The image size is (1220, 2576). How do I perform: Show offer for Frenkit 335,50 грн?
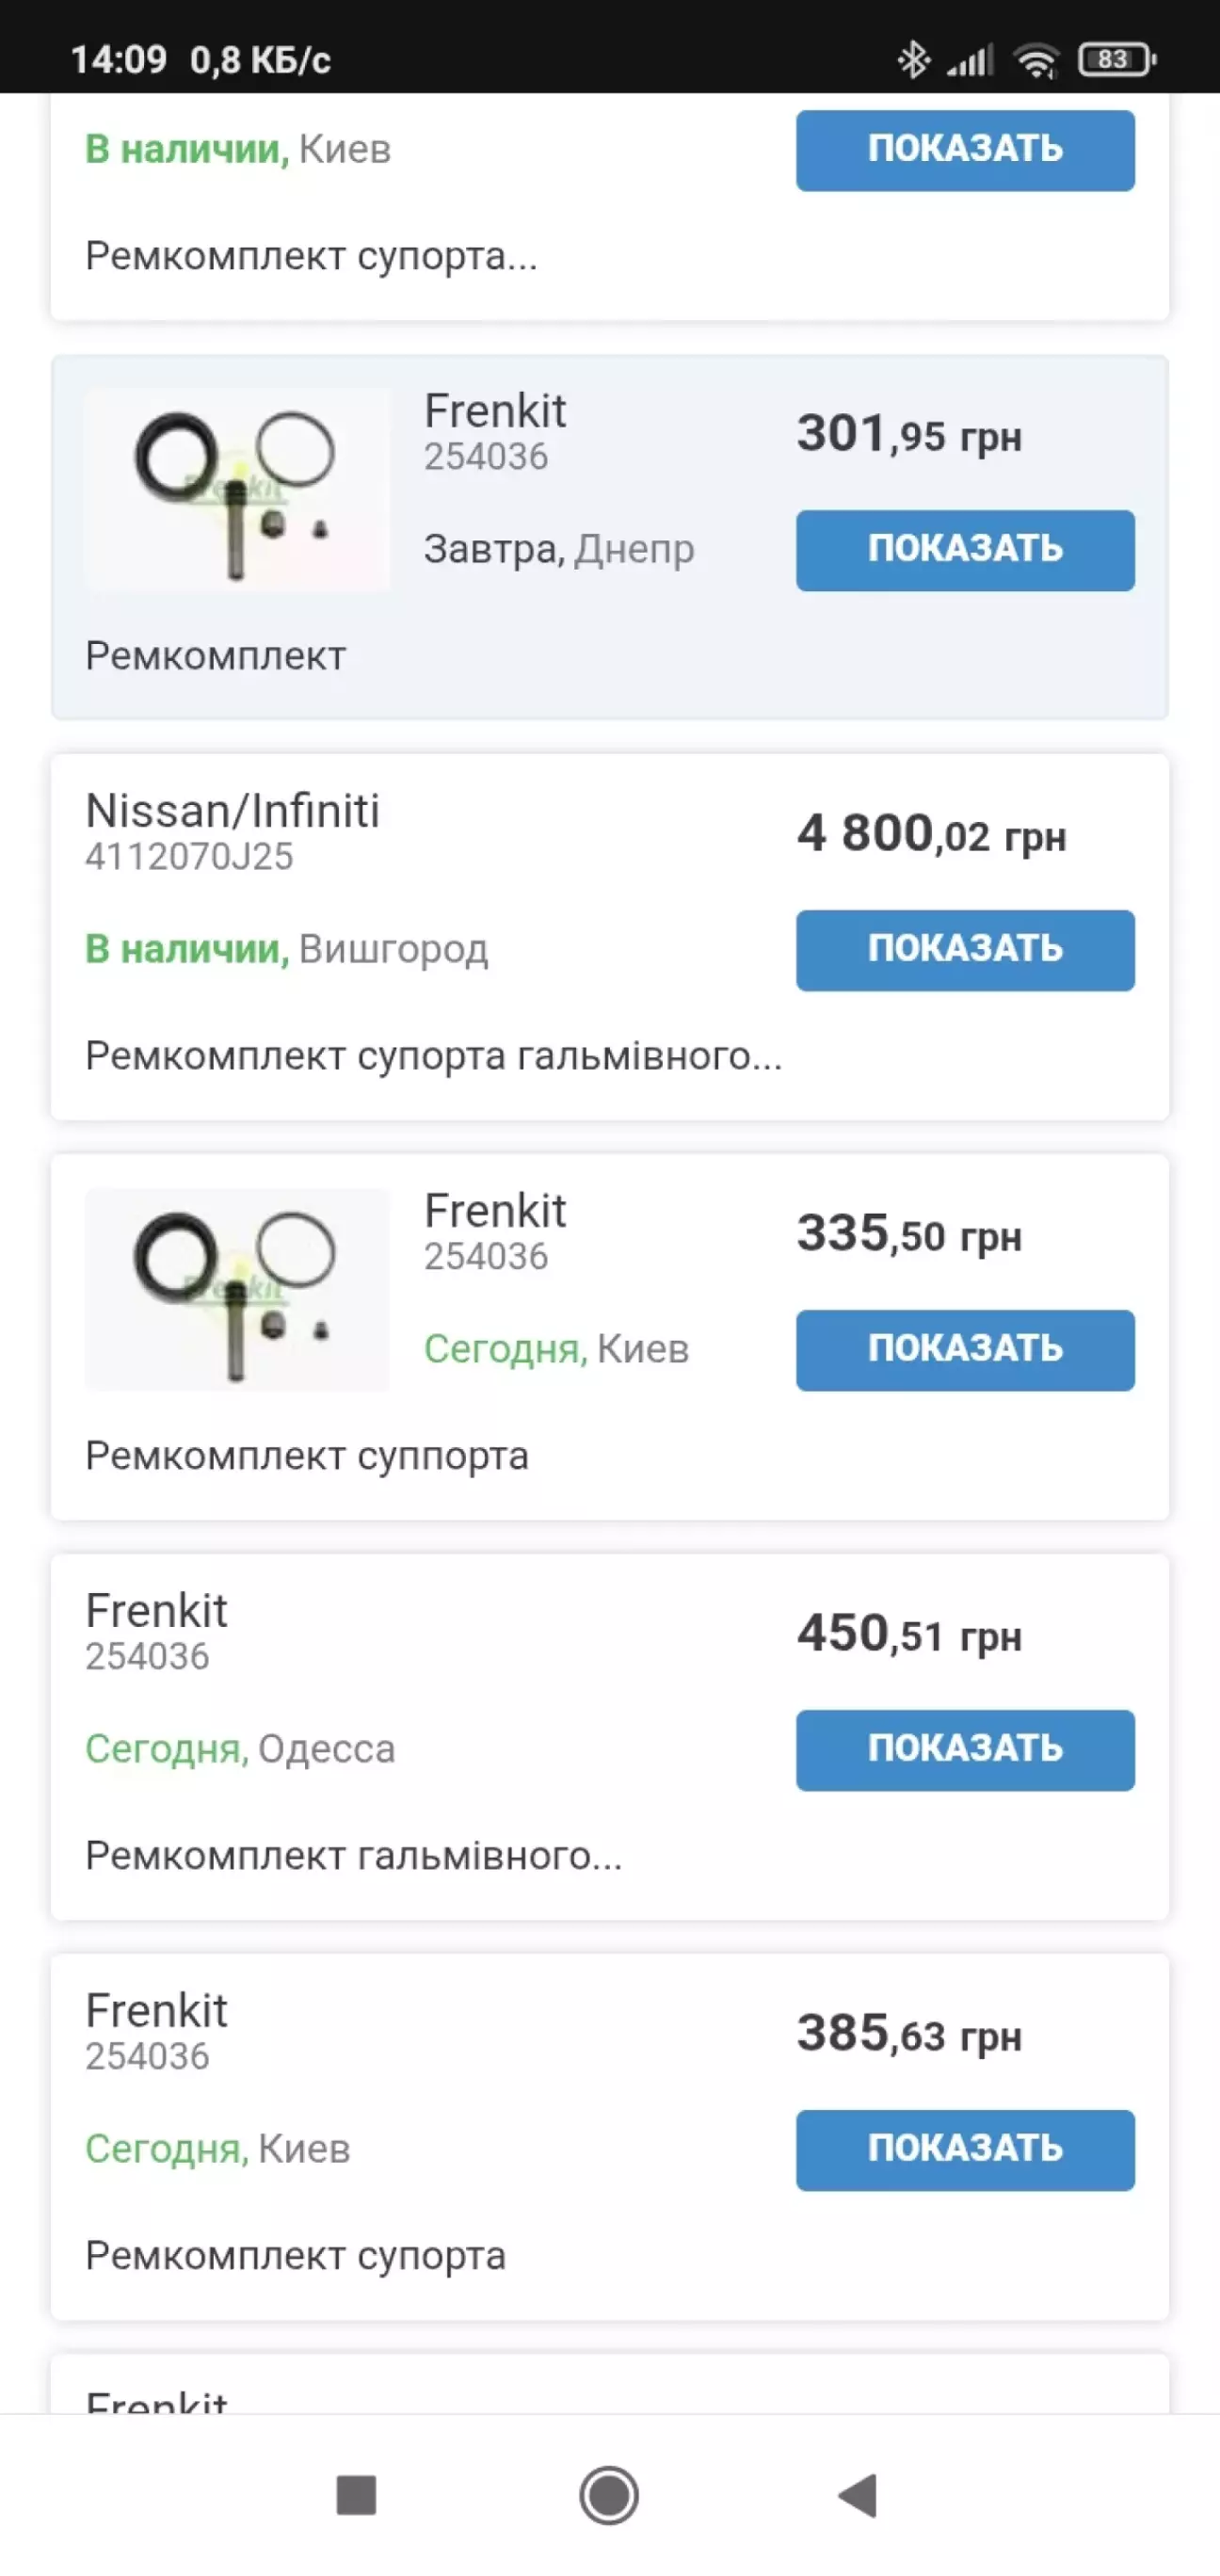pos(964,1350)
